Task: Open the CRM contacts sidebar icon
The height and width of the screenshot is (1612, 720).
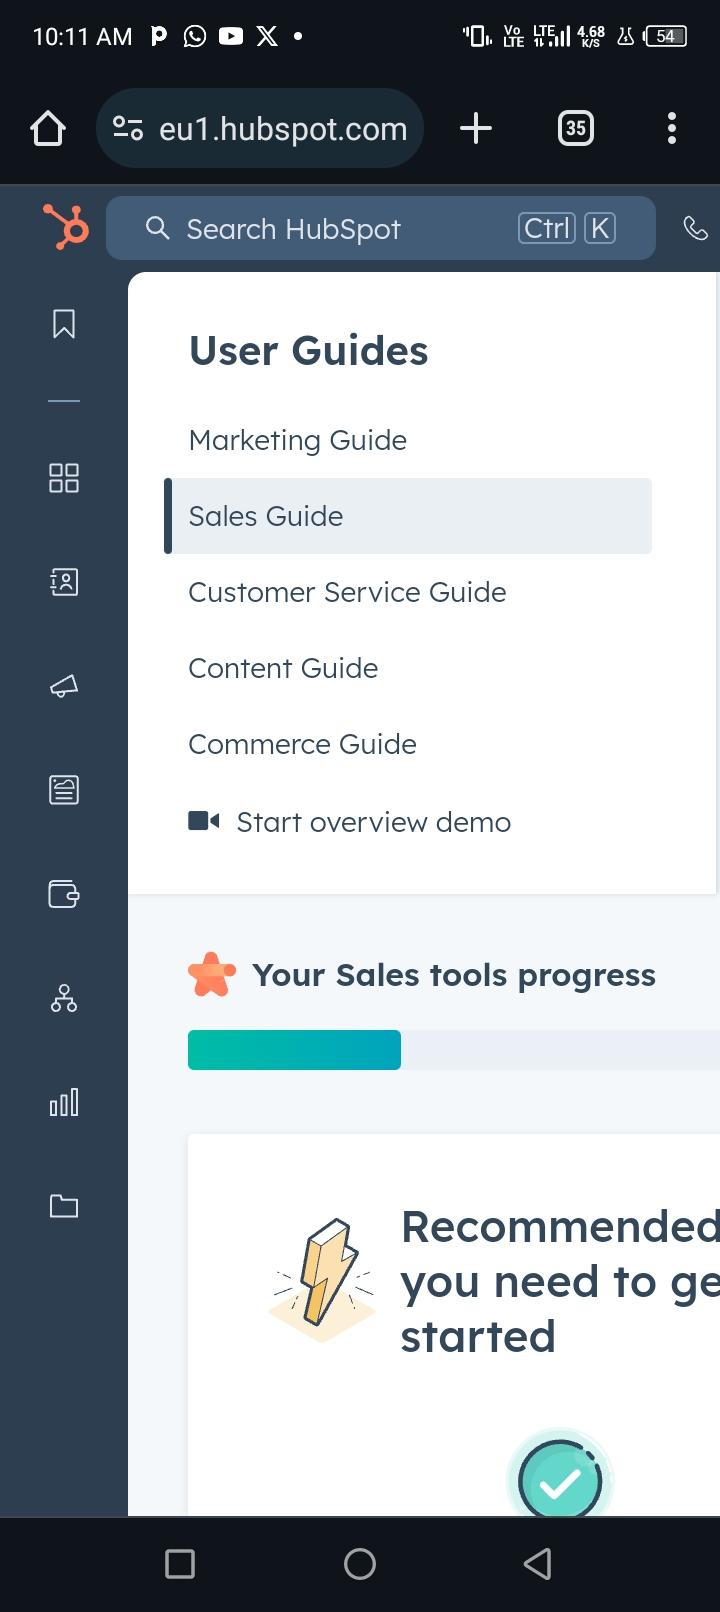Action: [64, 582]
